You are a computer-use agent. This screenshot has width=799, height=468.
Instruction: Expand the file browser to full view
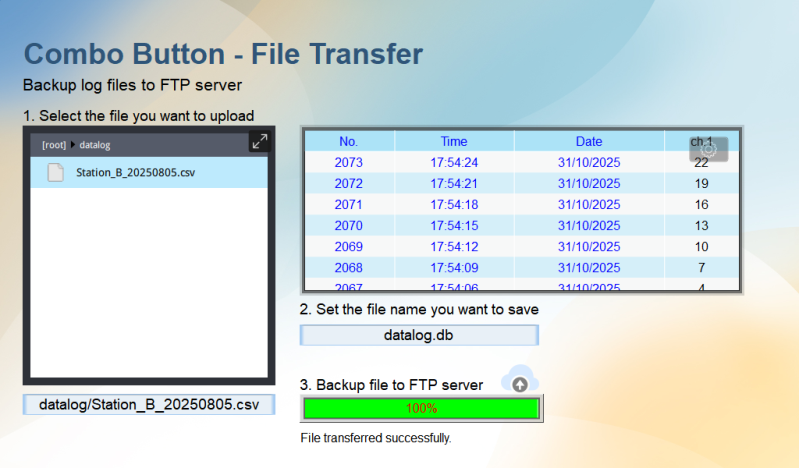coord(259,141)
